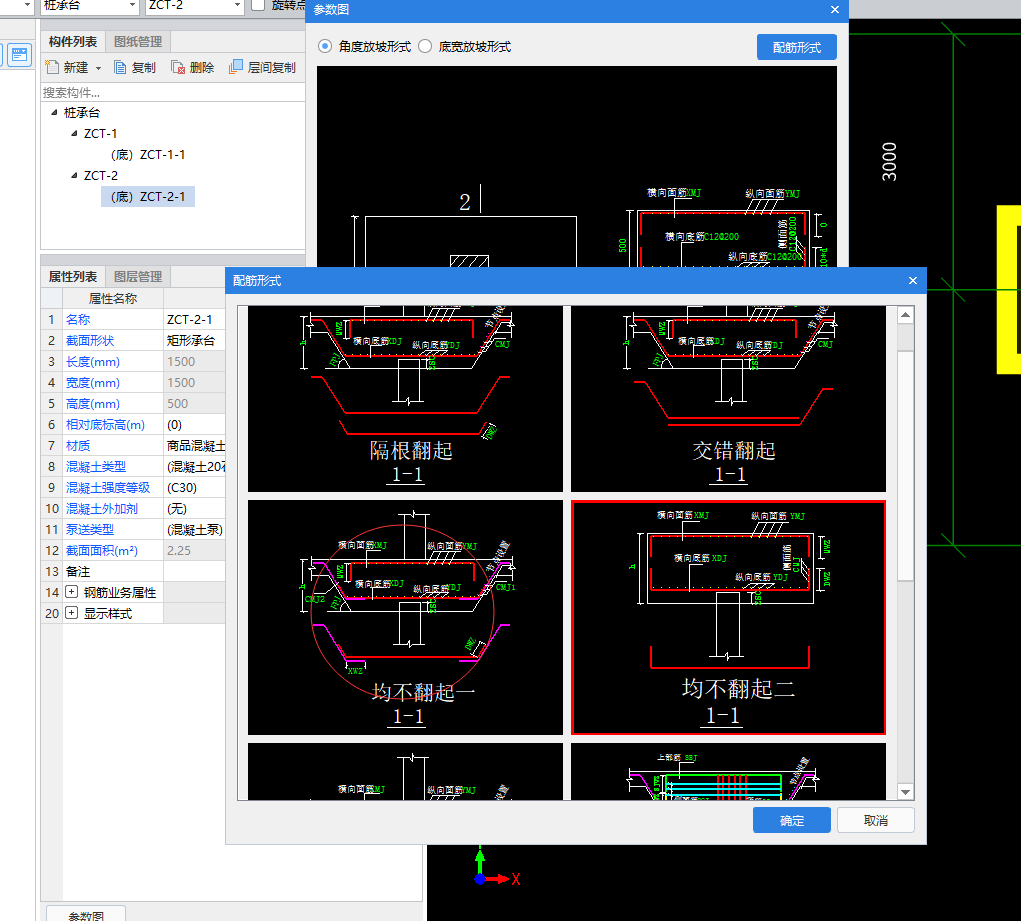Open the 新建 dropdown arrow
Screen dimensions: 1021x921
[x=98, y=68]
